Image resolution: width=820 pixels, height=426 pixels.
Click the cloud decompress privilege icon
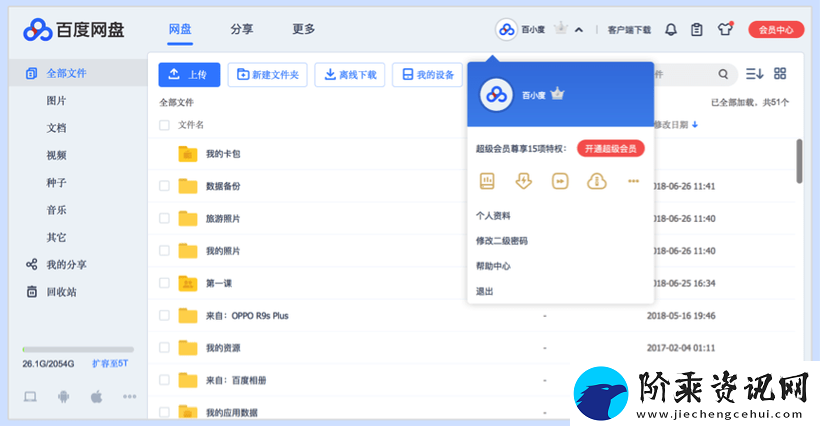(x=597, y=181)
